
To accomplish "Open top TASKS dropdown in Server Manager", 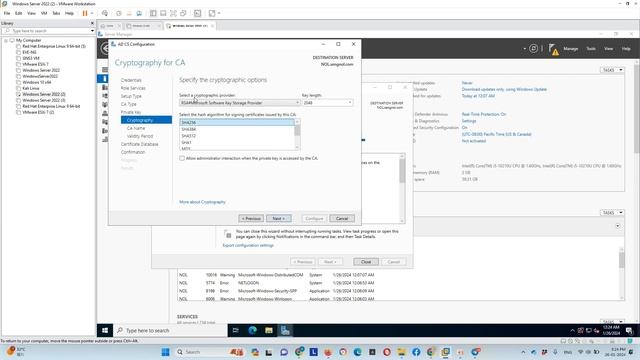I will click(613, 70).
